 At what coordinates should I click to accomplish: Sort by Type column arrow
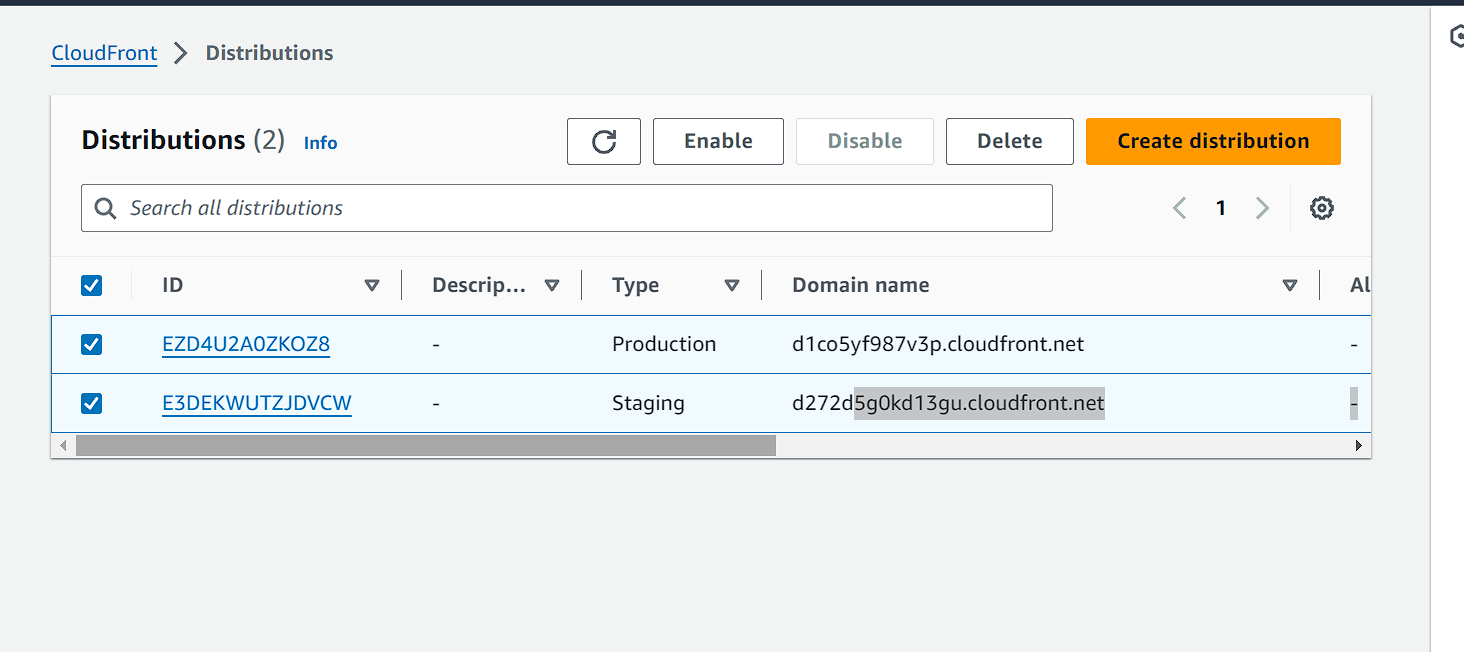coord(732,286)
